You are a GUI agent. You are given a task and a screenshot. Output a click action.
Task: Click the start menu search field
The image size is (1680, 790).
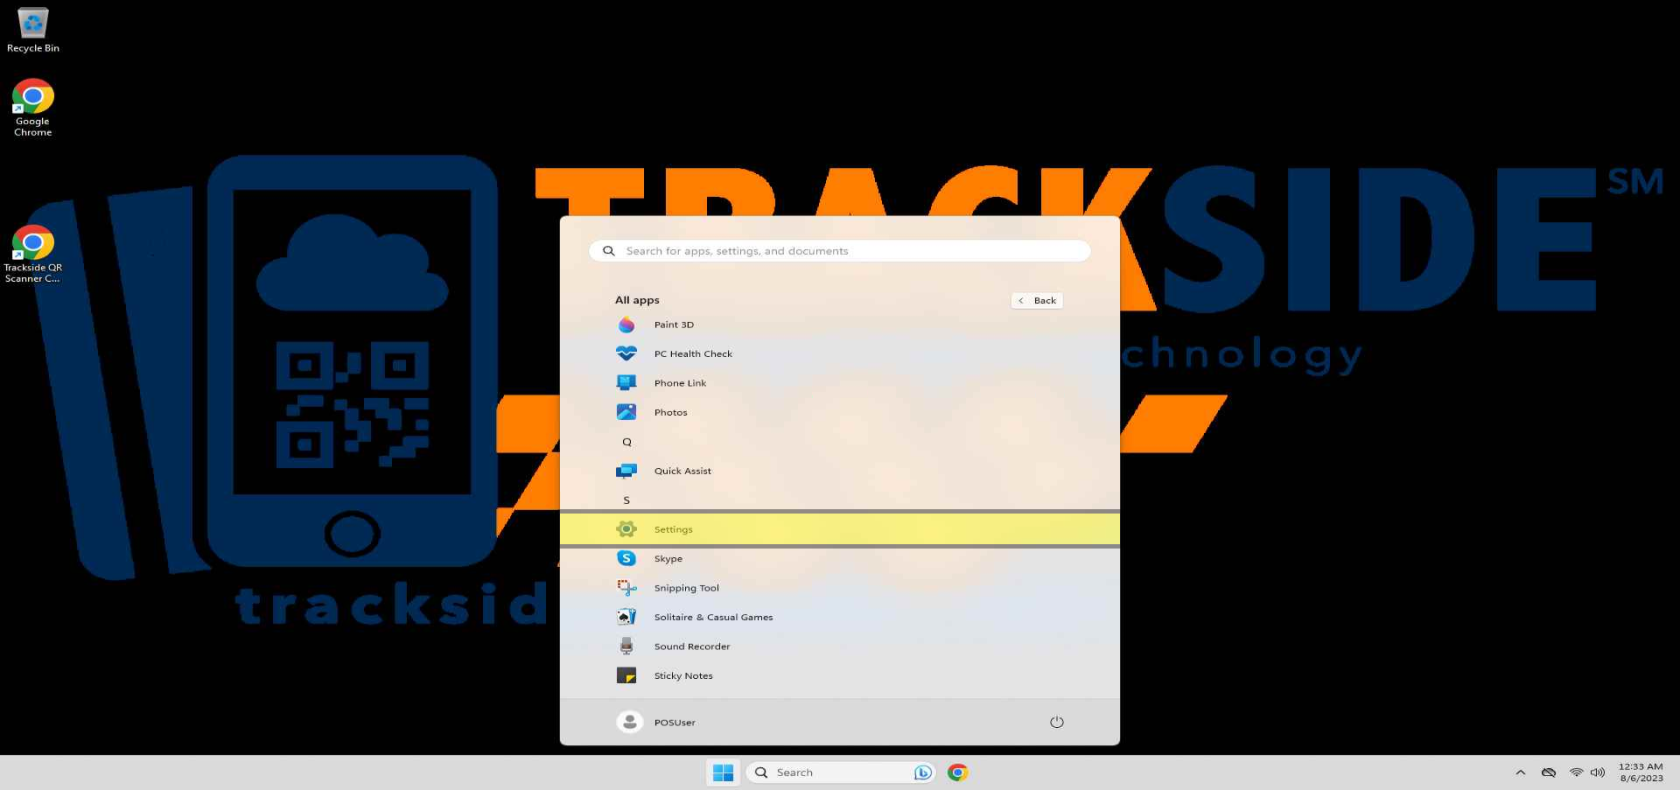click(x=840, y=251)
